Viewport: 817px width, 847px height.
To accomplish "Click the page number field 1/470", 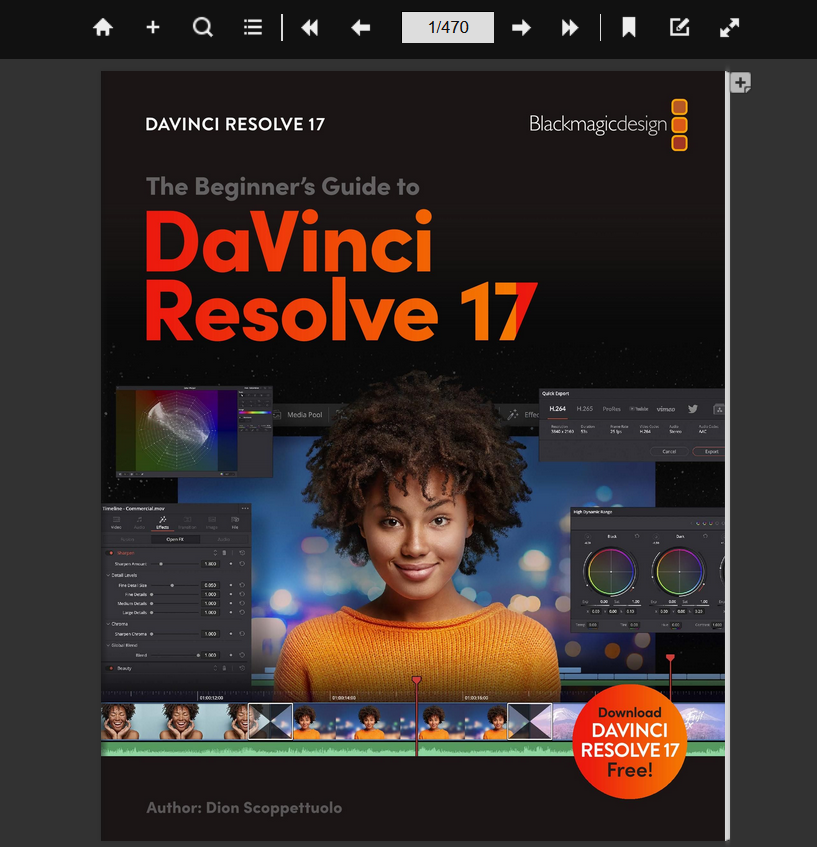I will (x=447, y=27).
